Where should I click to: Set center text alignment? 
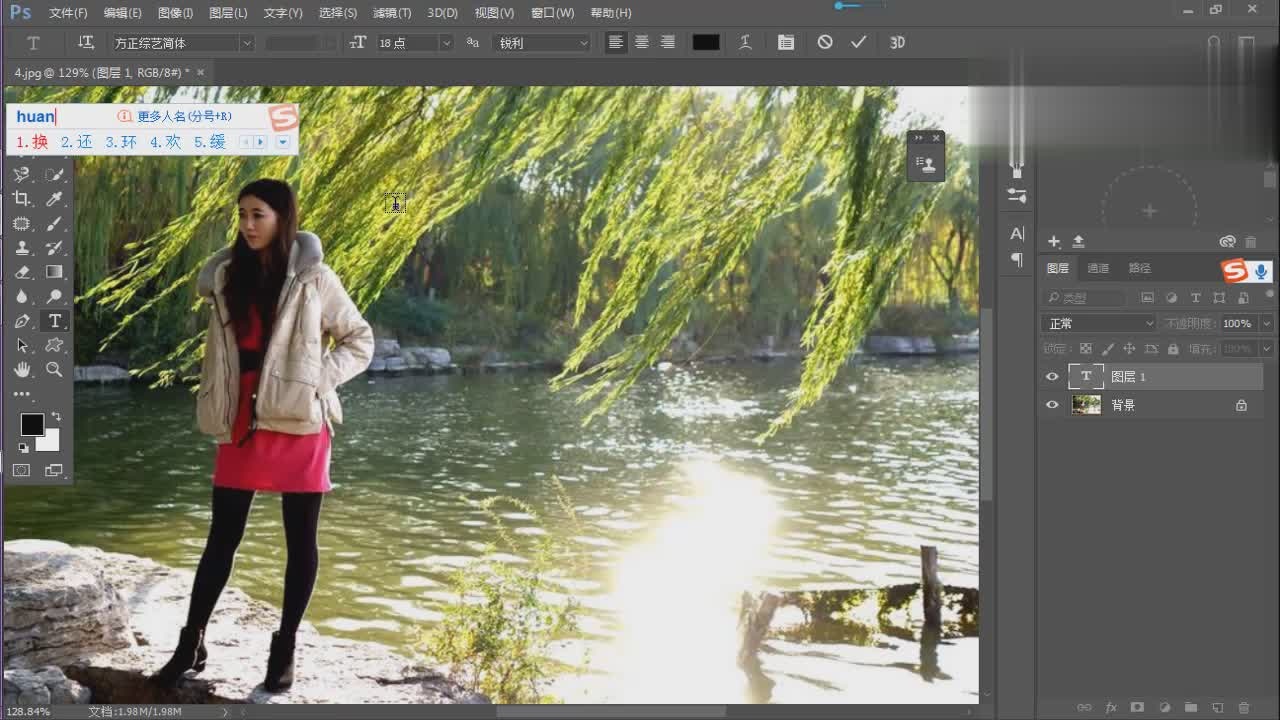click(642, 42)
